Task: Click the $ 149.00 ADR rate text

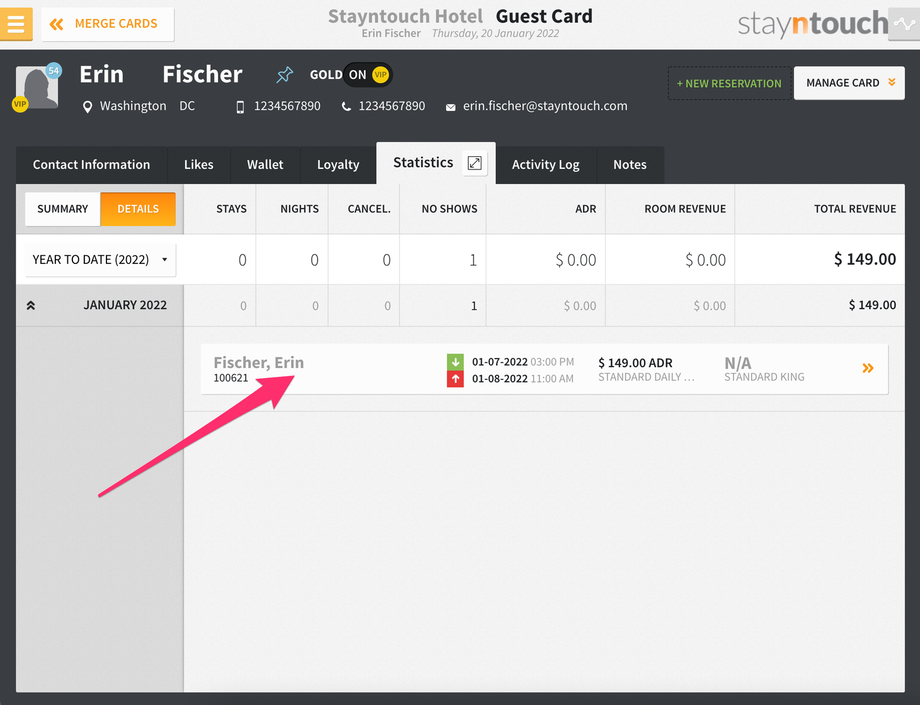Action: (x=635, y=363)
